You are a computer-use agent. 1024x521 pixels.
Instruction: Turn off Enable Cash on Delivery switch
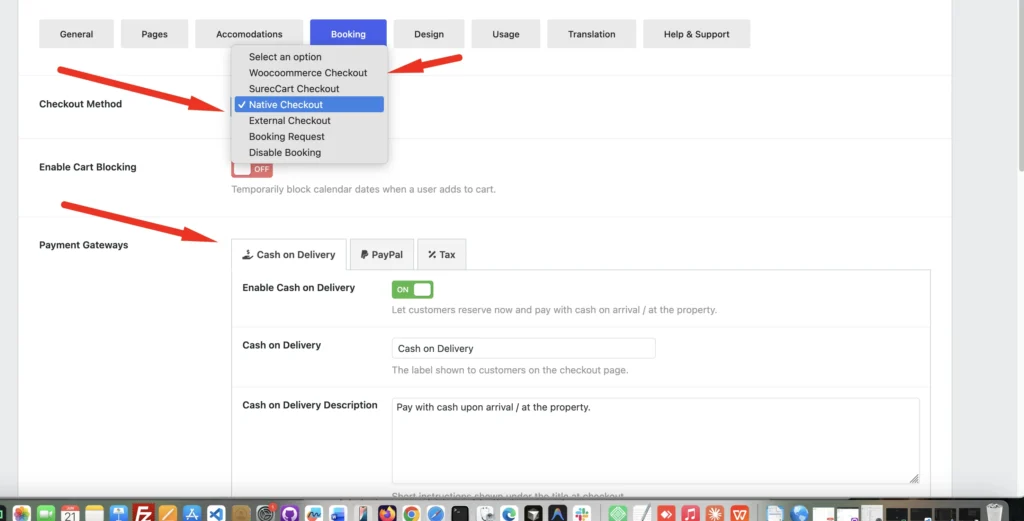[x=412, y=289]
